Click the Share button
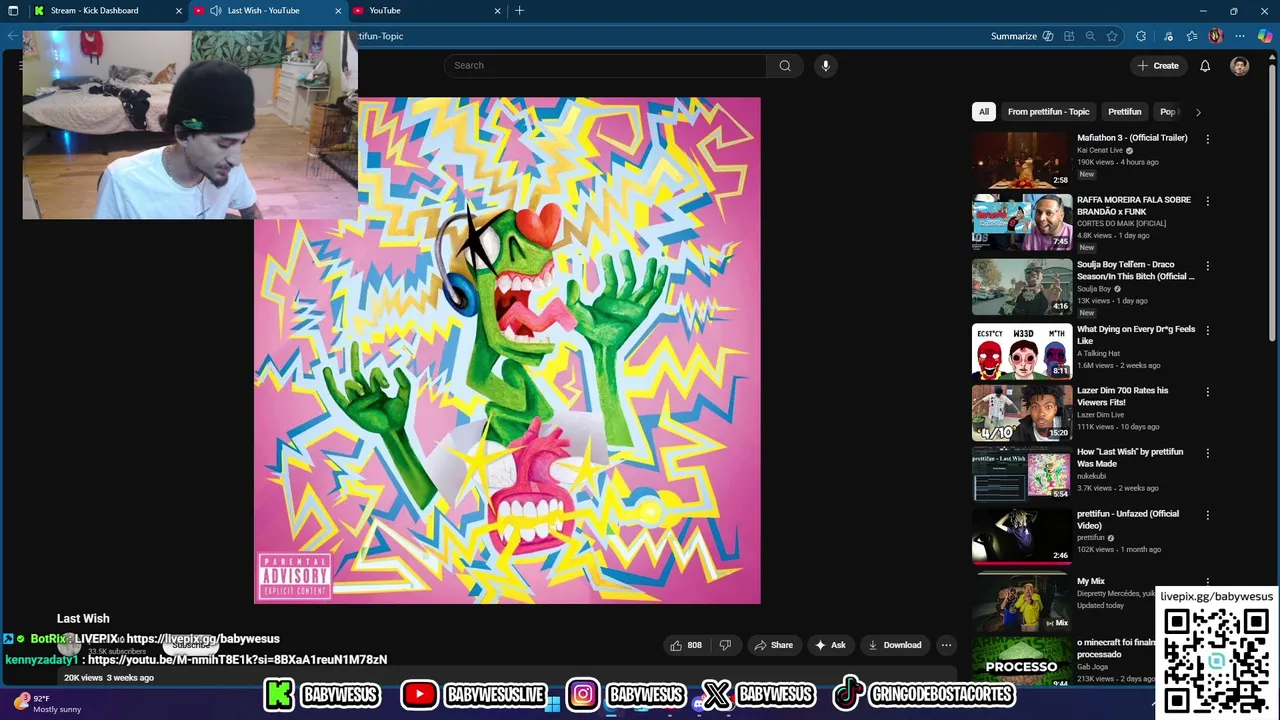 [x=773, y=645]
